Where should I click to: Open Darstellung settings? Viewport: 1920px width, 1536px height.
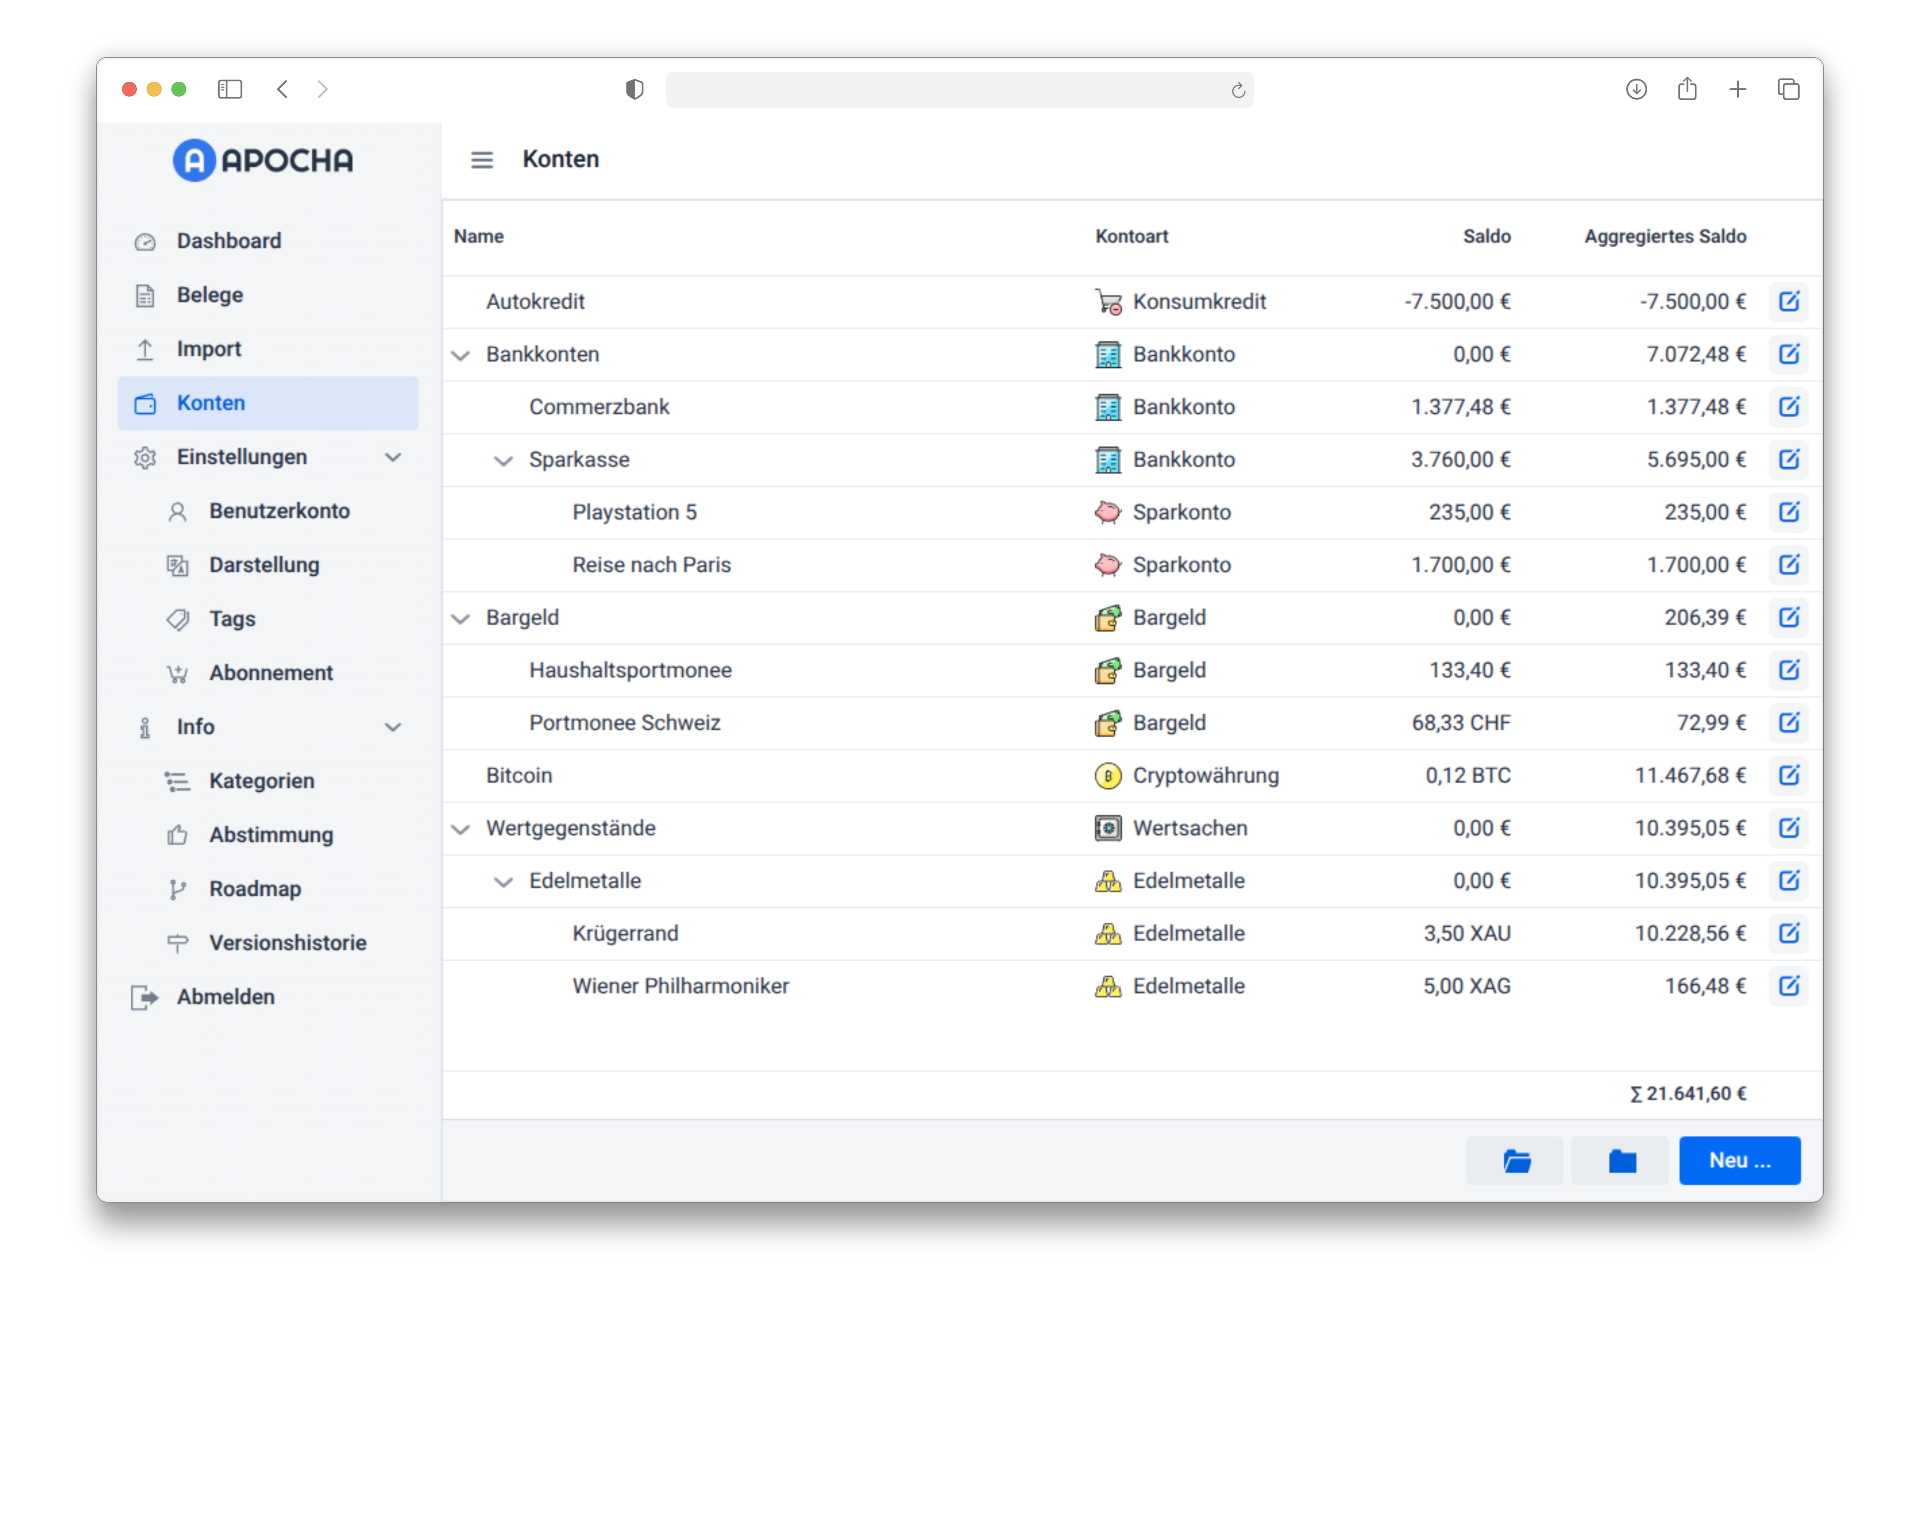point(268,565)
